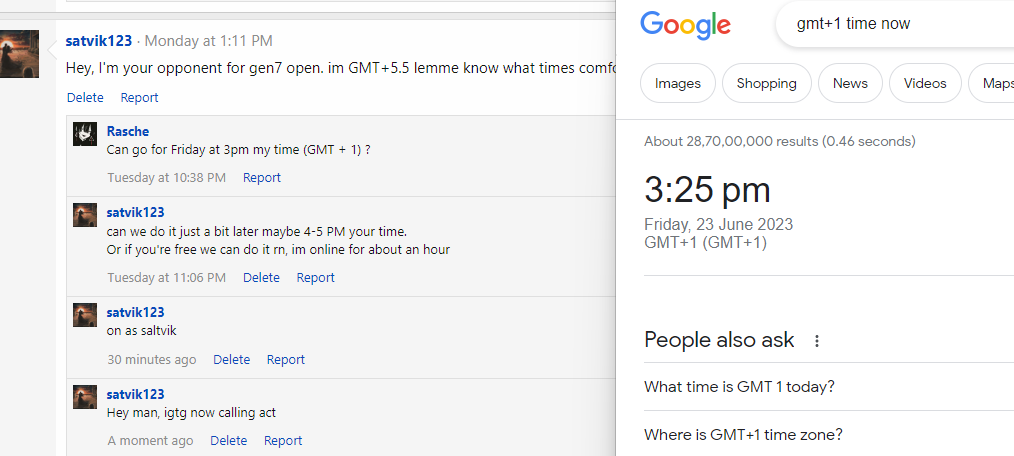The width and height of the screenshot is (1014, 456).
Task: Click the Google logo
Action: pos(685,24)
